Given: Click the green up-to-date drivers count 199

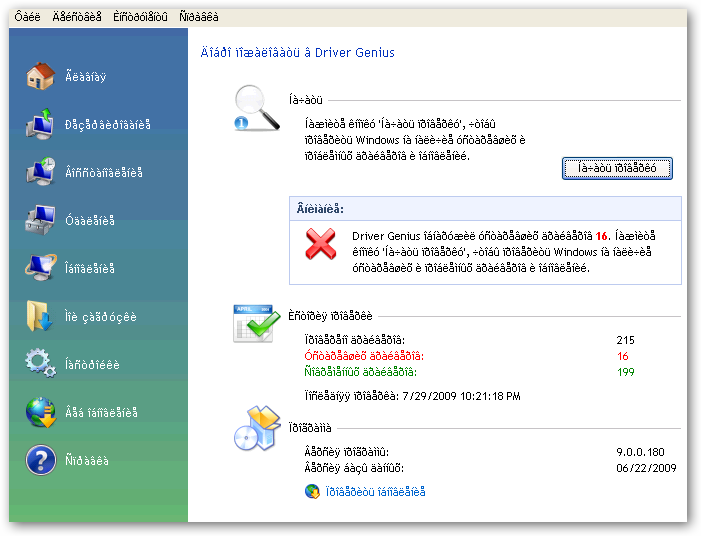Looking at the screenshot, I should tap(625, 372).
